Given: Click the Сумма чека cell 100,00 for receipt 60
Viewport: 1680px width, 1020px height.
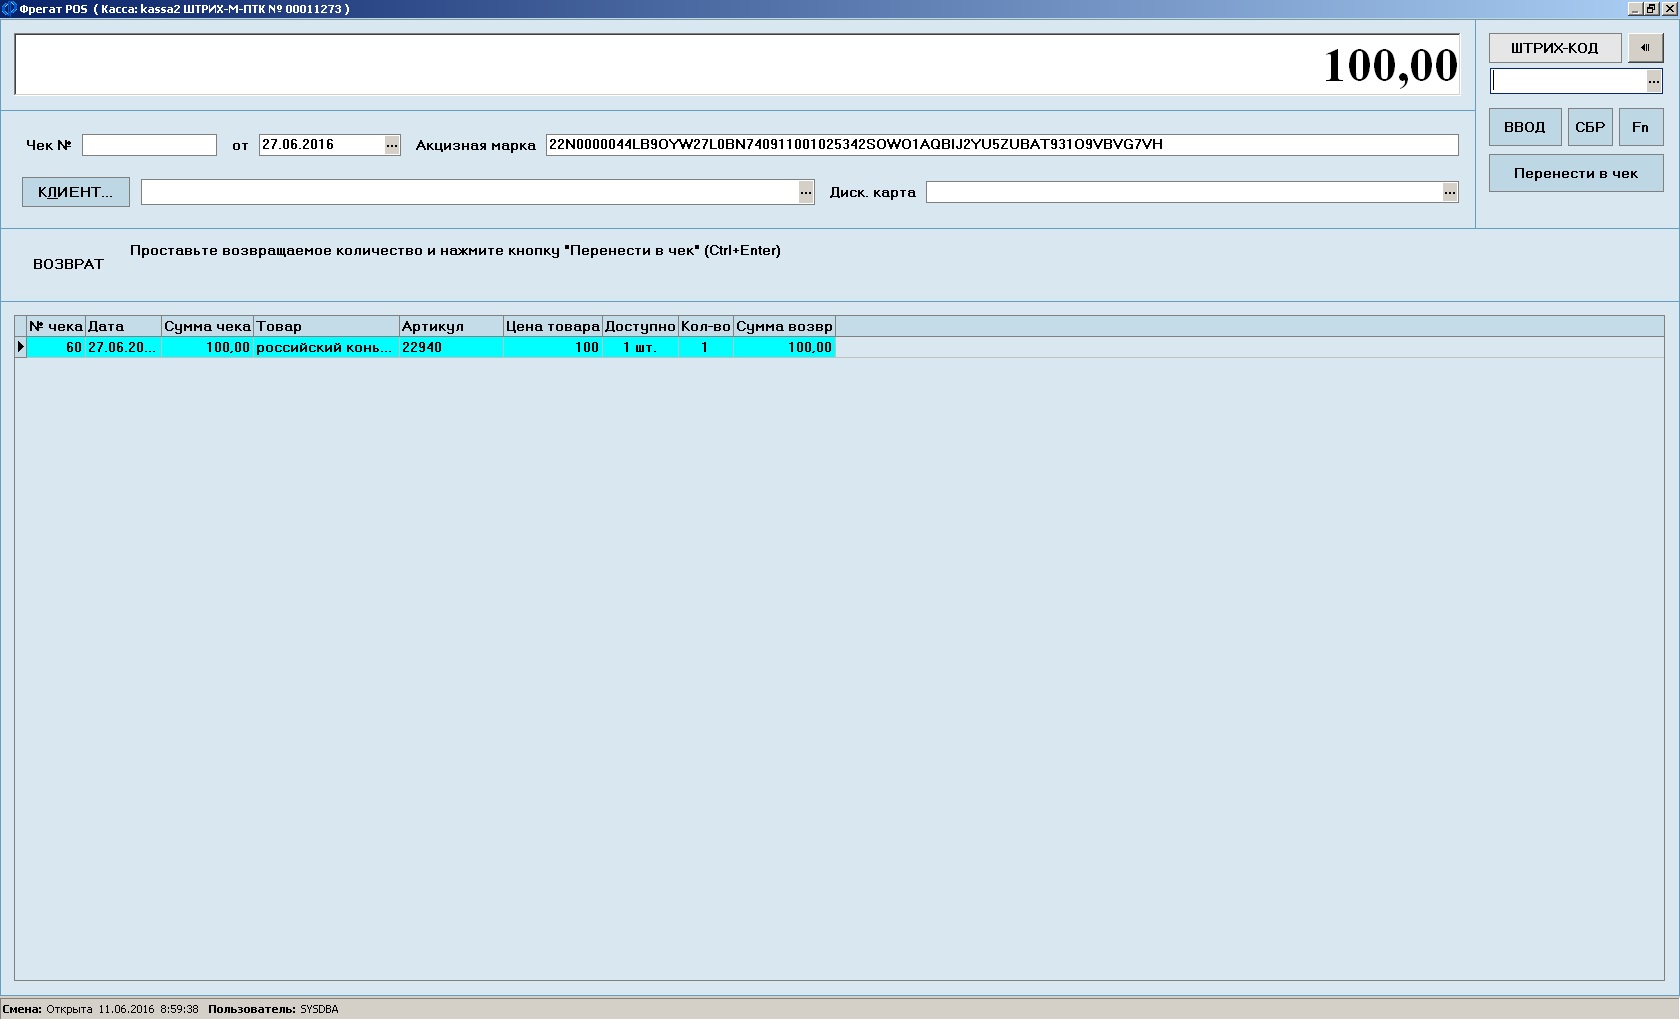Looking at the screenshot, I should [x=207, y=347].
